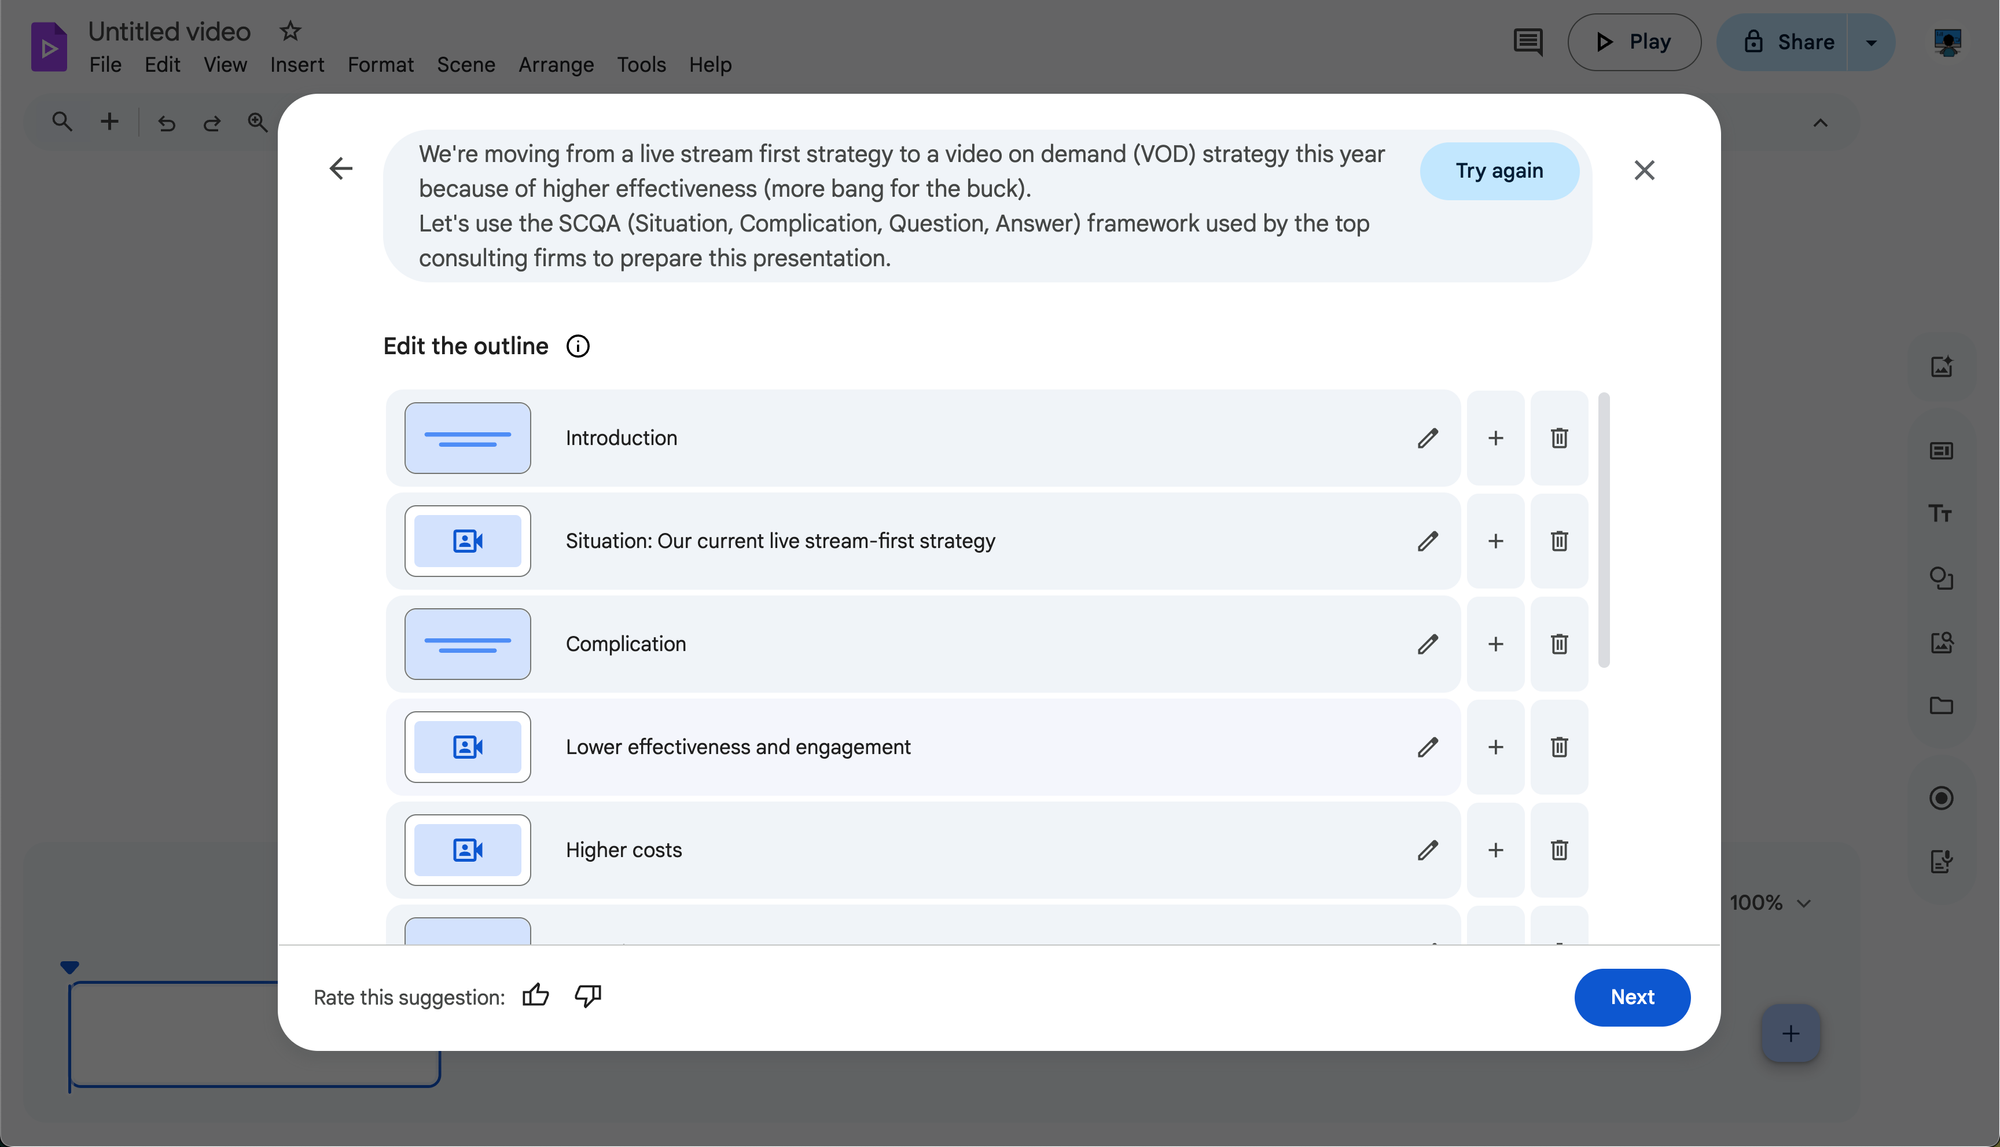2000x1147 pixels.
Task: Click the Try again button
Action: tap(1499, 171)
